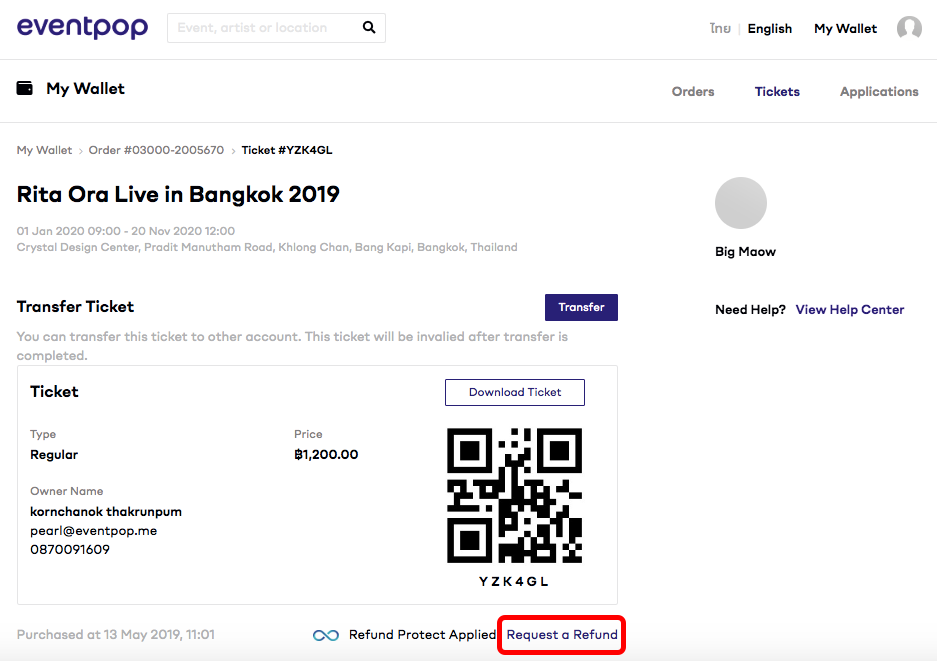Click the My Wallet page heading
937x661 pixels.
tap(85, 88)
